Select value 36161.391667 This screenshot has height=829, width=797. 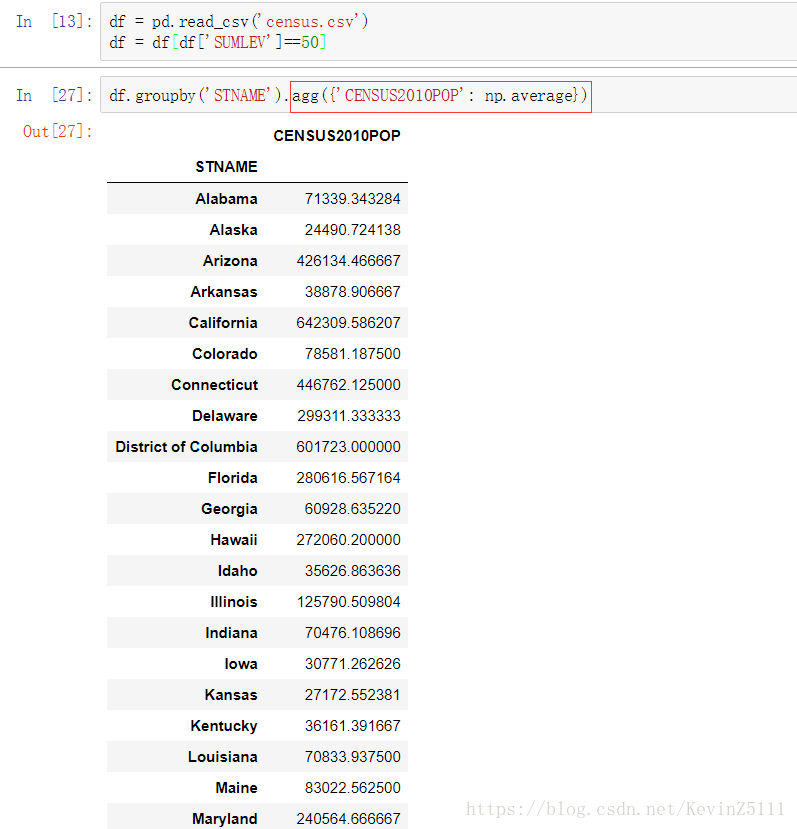(353, 726)
